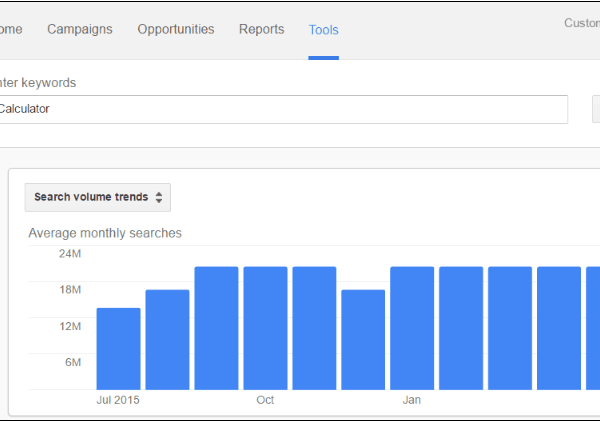This screenshot has height=421, width=600.
Task: Select the April bar in chart
Action: pyautogui.click(x=559, y=328)
